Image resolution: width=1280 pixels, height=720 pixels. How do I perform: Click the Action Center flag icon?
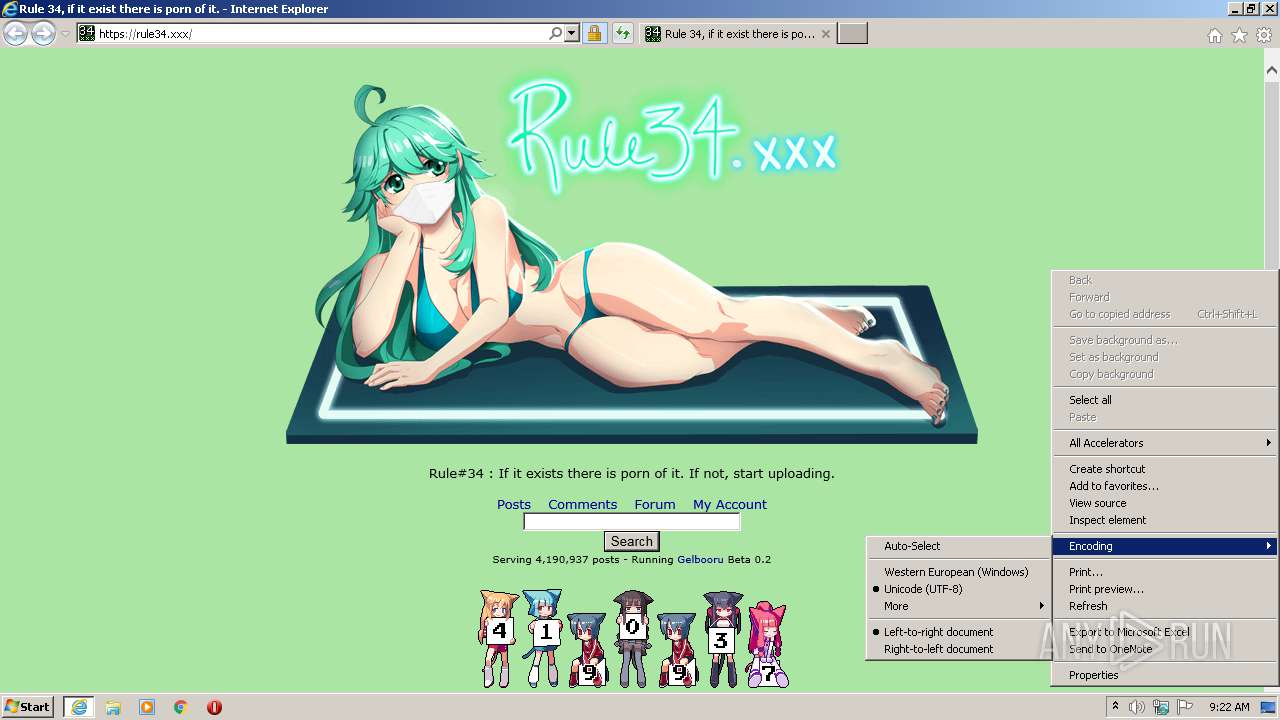pyautogui.click(x=1185, y=707)
